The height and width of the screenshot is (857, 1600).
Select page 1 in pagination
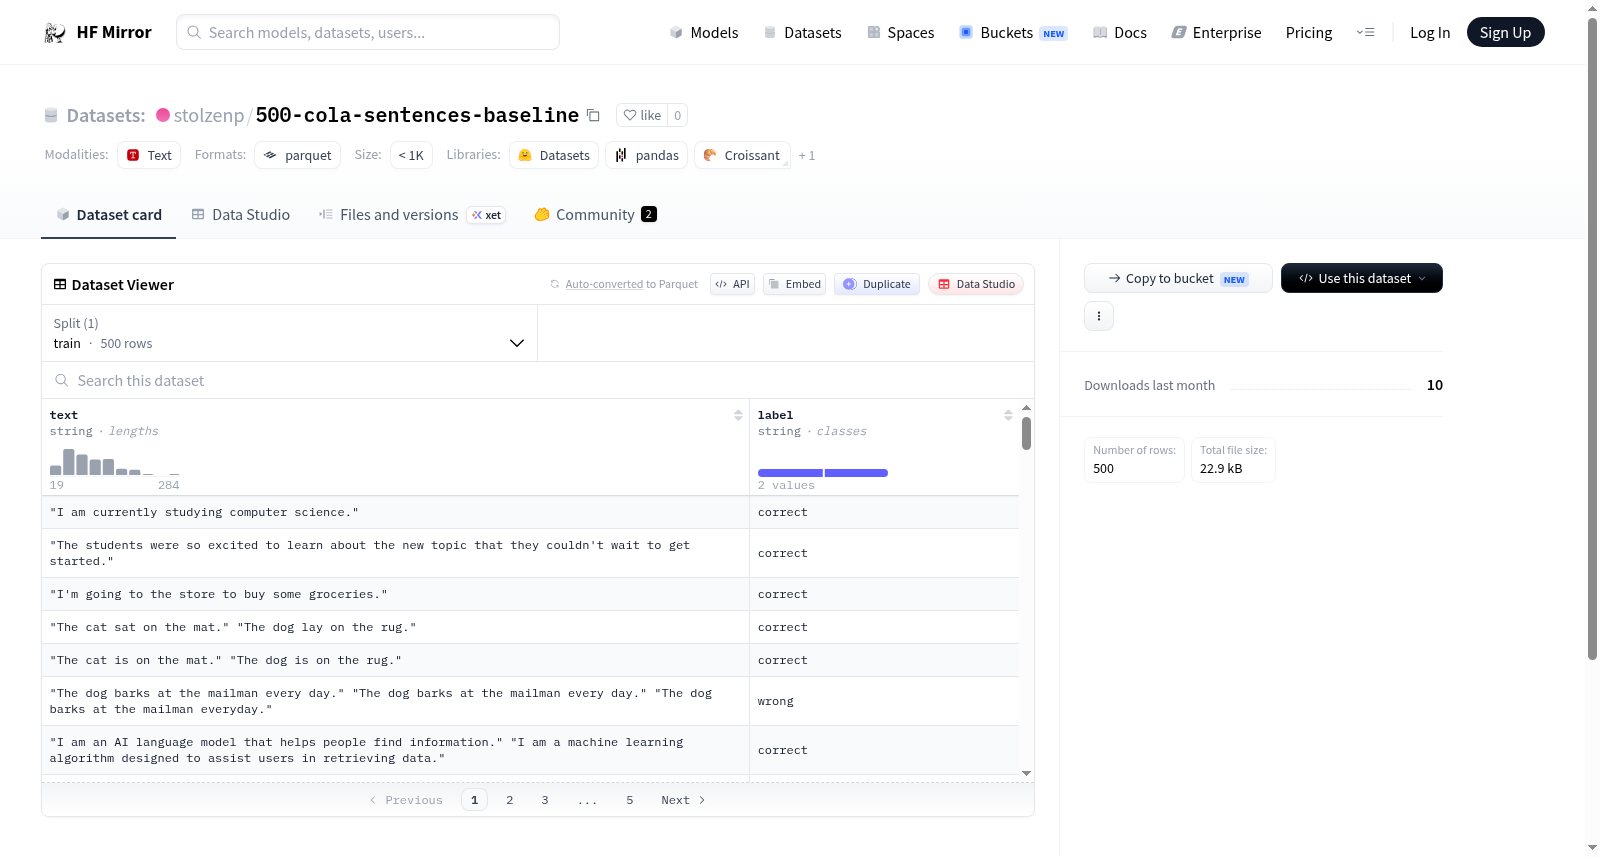pos(475,800)
